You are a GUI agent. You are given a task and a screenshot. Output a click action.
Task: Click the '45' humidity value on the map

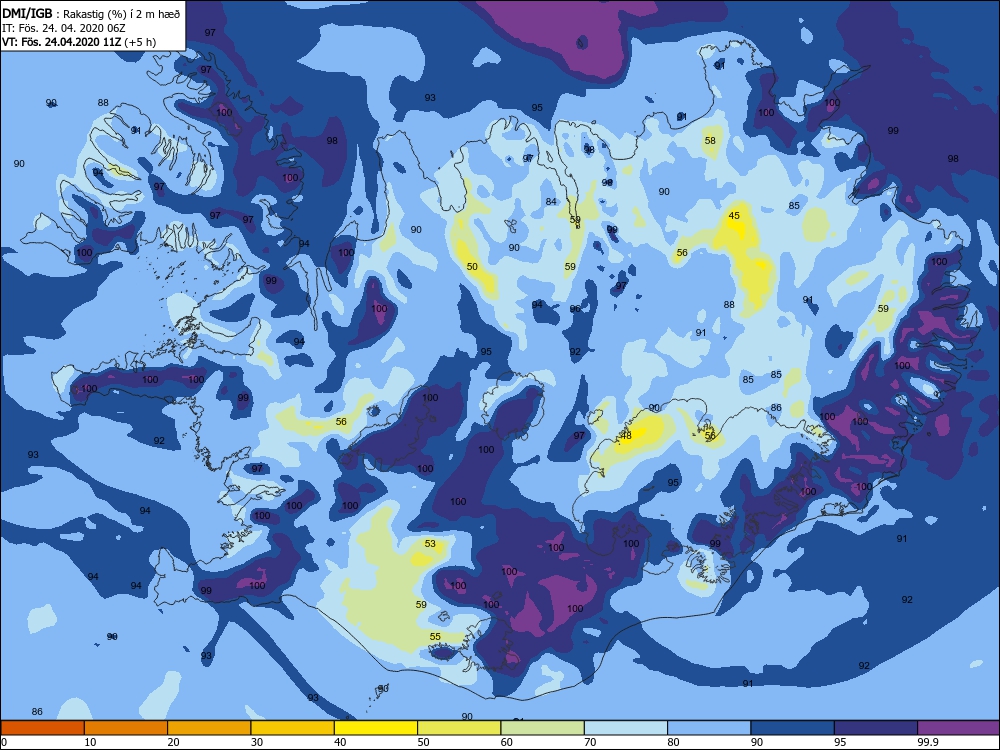point(734,216)
